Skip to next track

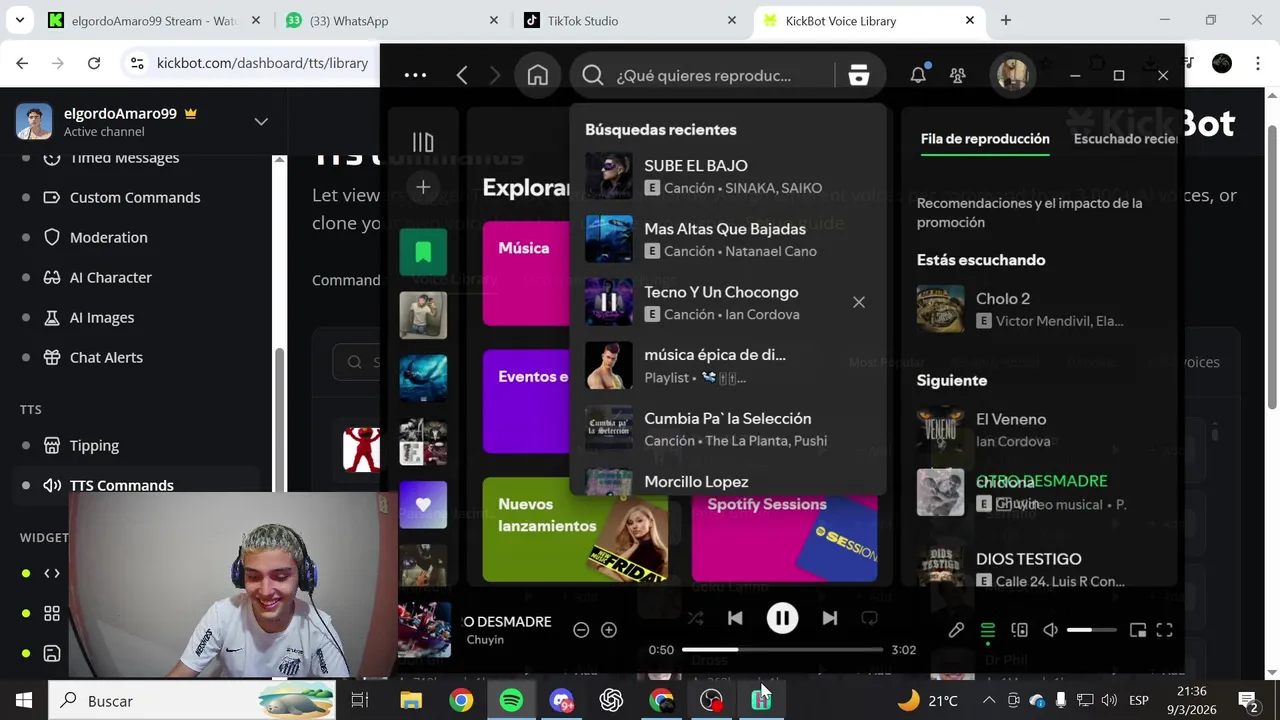pos(830,618)
